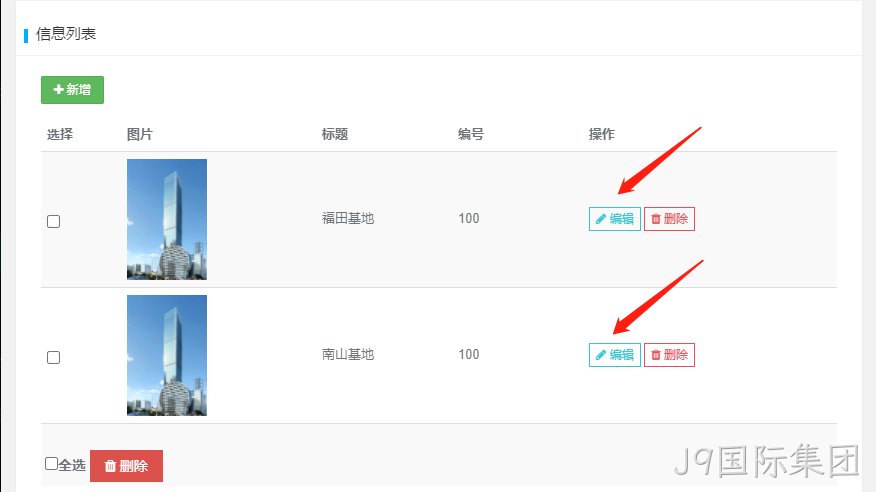Edit the 南山基地 row
Image resolution: width=876 pixels, height=492 pixels.
(615, 355)
